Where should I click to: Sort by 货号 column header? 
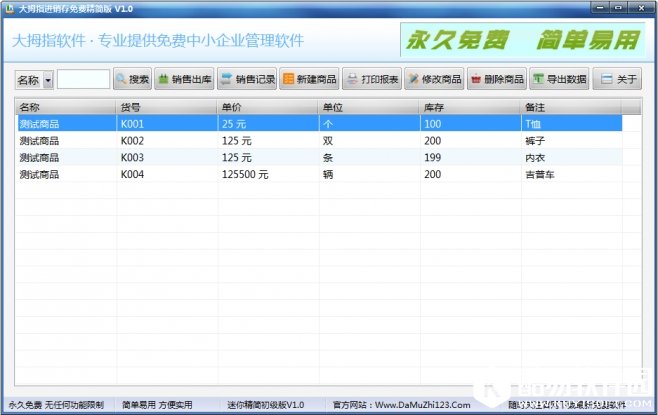pos(167,107)
